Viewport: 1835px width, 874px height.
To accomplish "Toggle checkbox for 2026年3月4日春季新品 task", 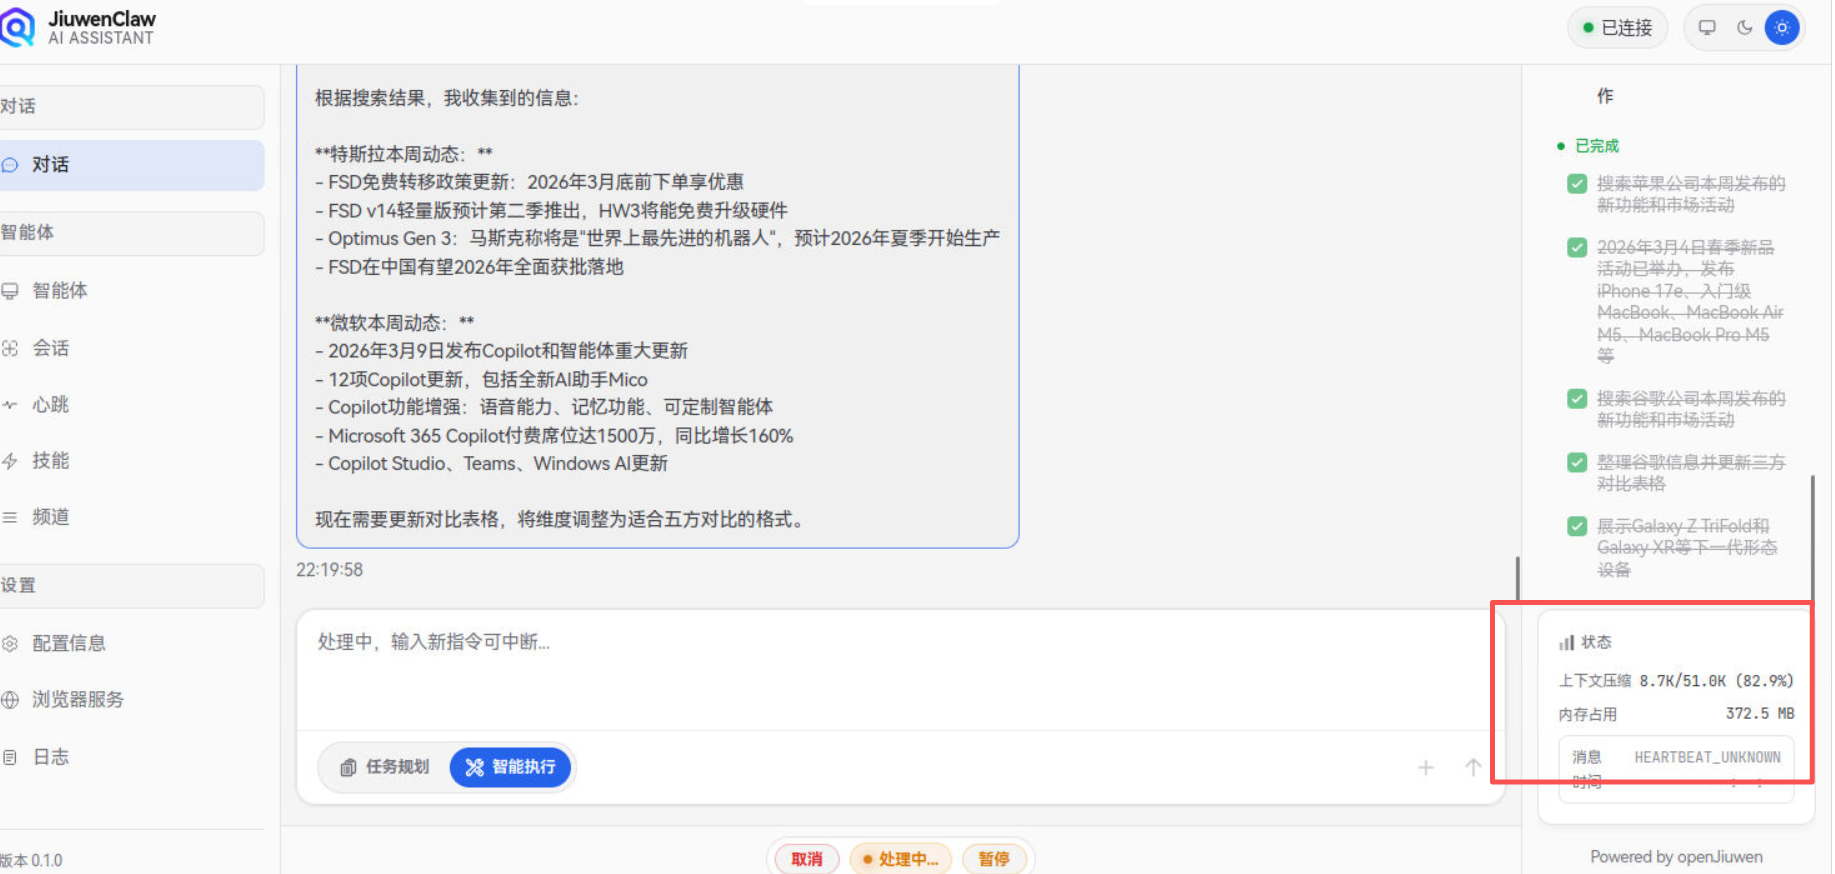I will coord(1577,247).
